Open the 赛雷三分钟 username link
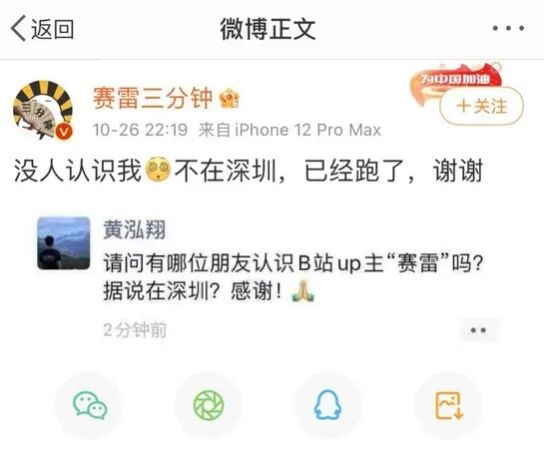Screen dimensions: 544x460 [x=152, y=99]
